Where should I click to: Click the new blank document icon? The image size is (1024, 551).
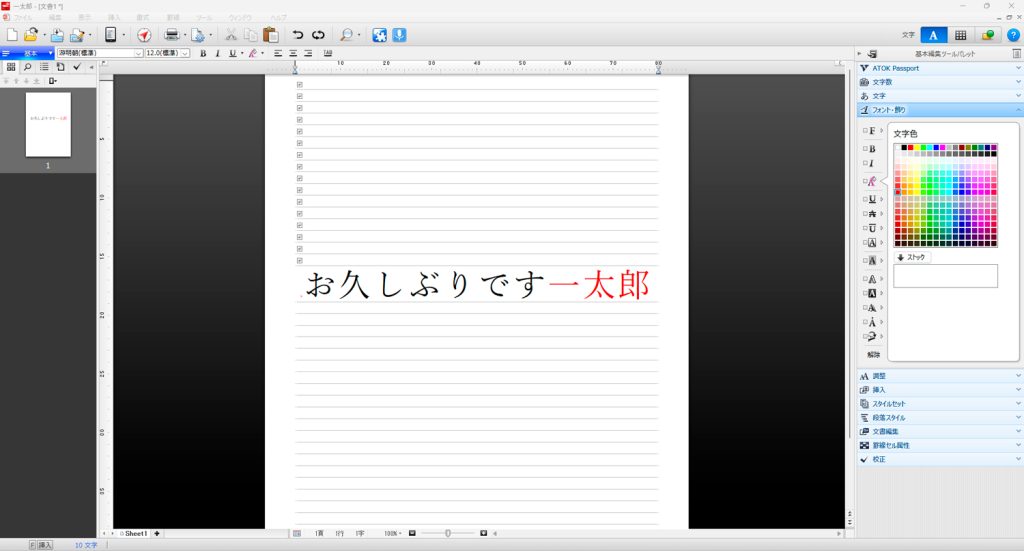pyautogui.click(x=12, y=35)
